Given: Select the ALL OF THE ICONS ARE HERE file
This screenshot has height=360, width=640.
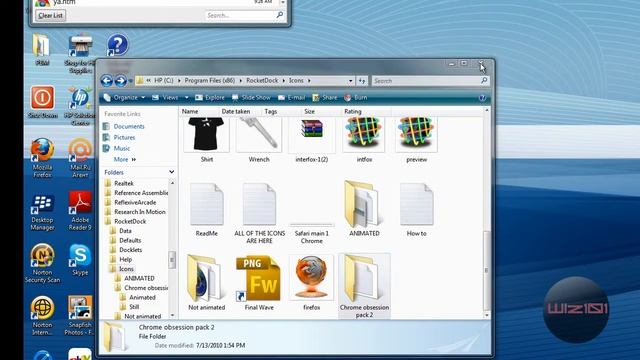Looking at the screenshot, I should tap(259, 213).
